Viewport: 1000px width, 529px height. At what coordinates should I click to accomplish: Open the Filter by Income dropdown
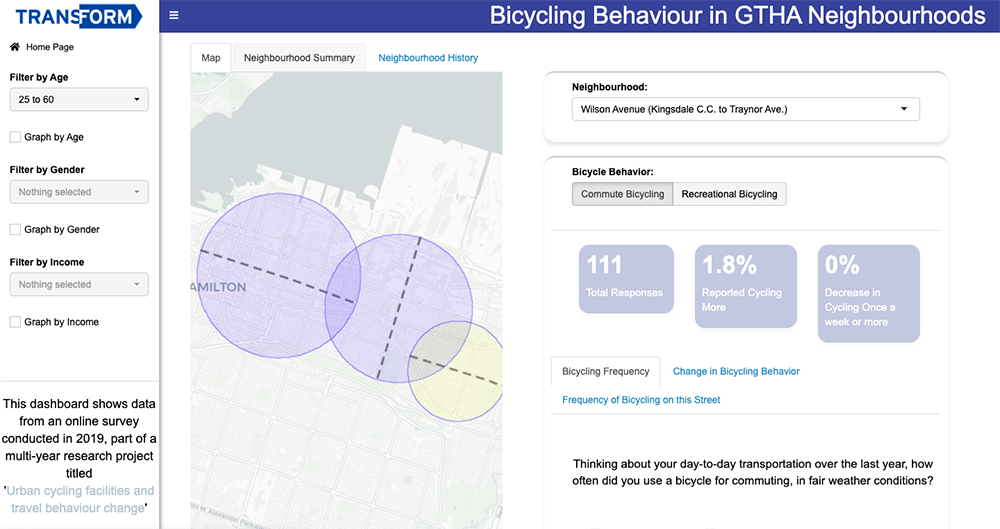point(79,285)
